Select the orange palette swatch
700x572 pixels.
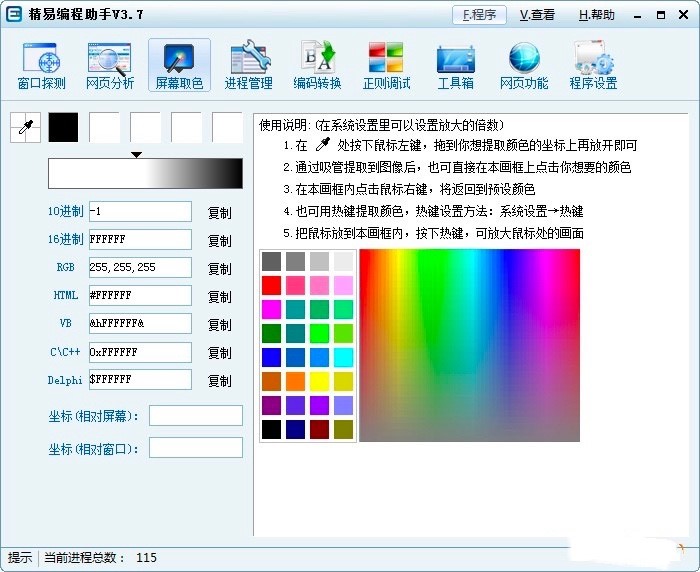point(296,382)
